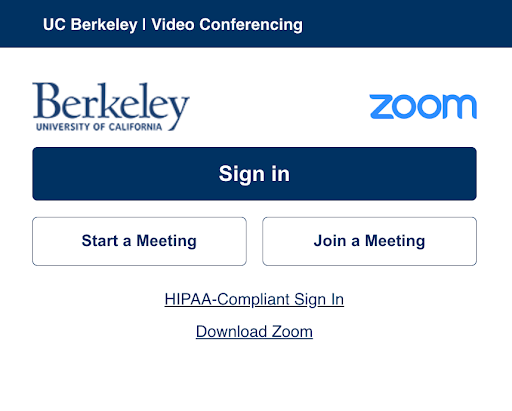
Task: Click the UC Berkeley | Video Conferencing header title
Action: (173, 25)
